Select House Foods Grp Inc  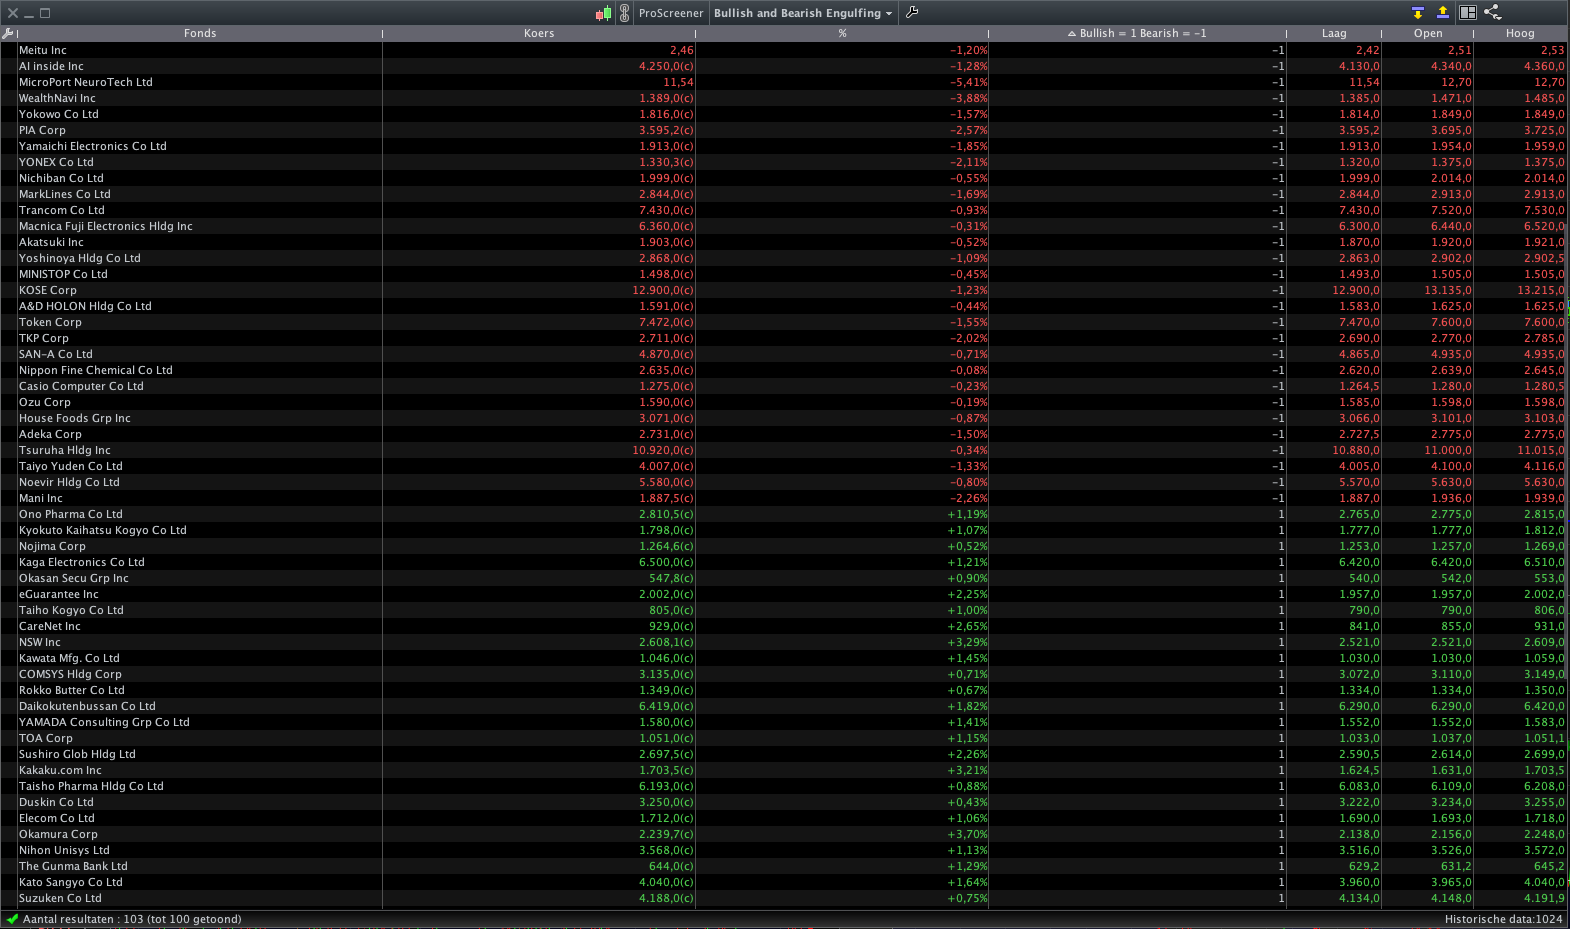pyautogui.click(x=75, y=418)
